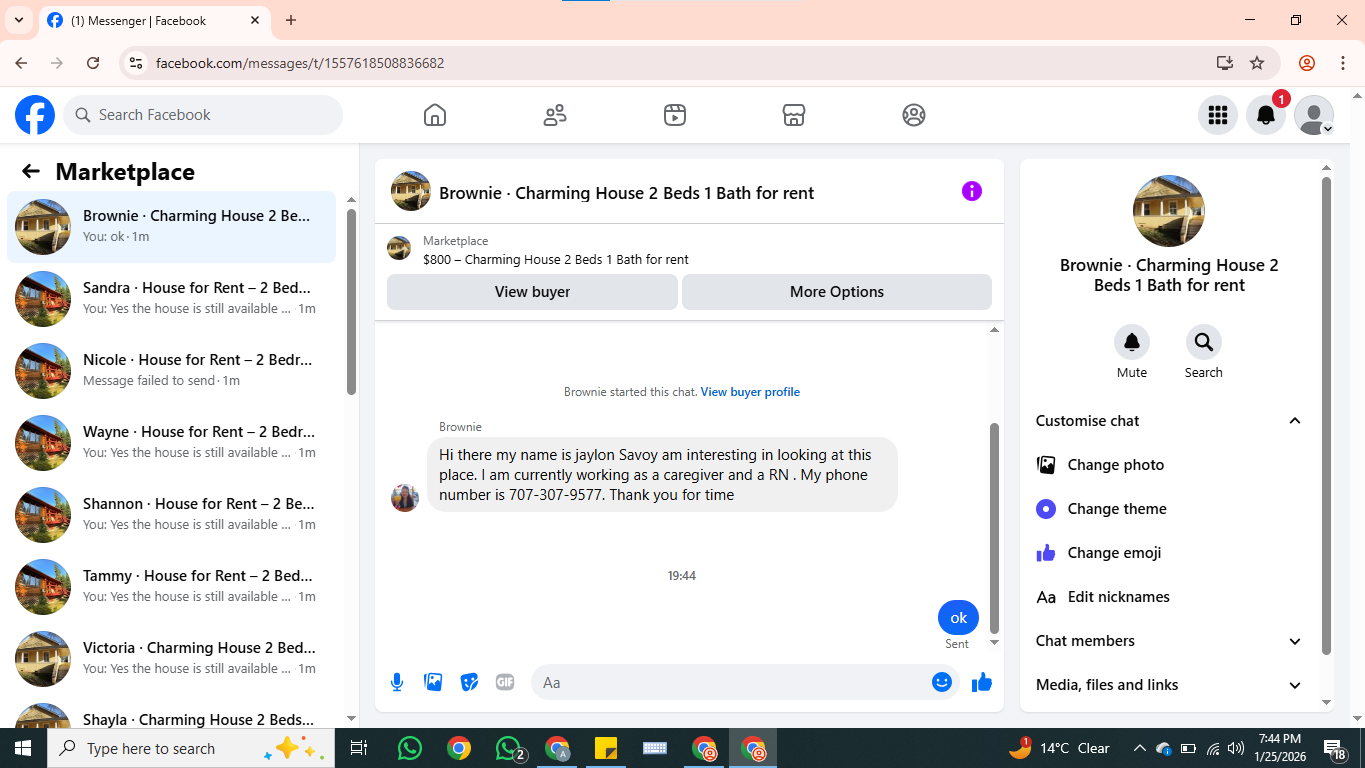The image size is (1365, 768).
Task: Open the browser tab search dropdown
Action: [18, 20]
